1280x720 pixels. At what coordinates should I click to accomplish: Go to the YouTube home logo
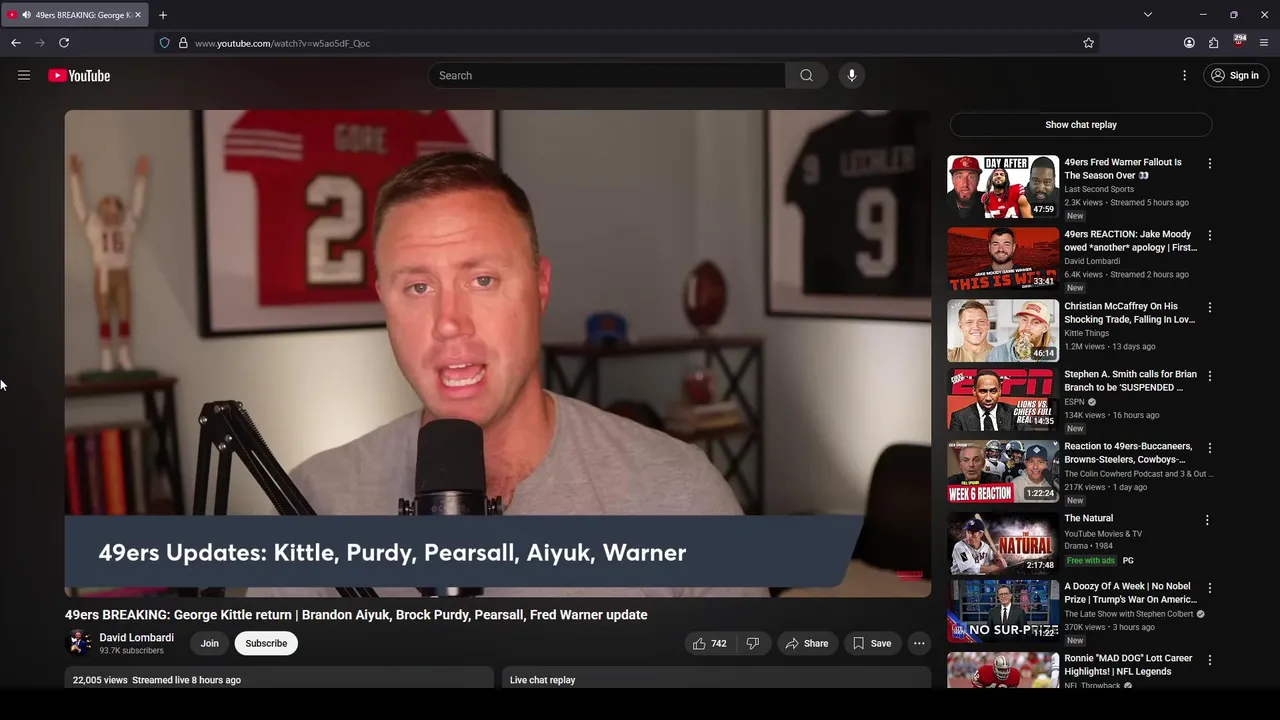click(x=79, y=75)
